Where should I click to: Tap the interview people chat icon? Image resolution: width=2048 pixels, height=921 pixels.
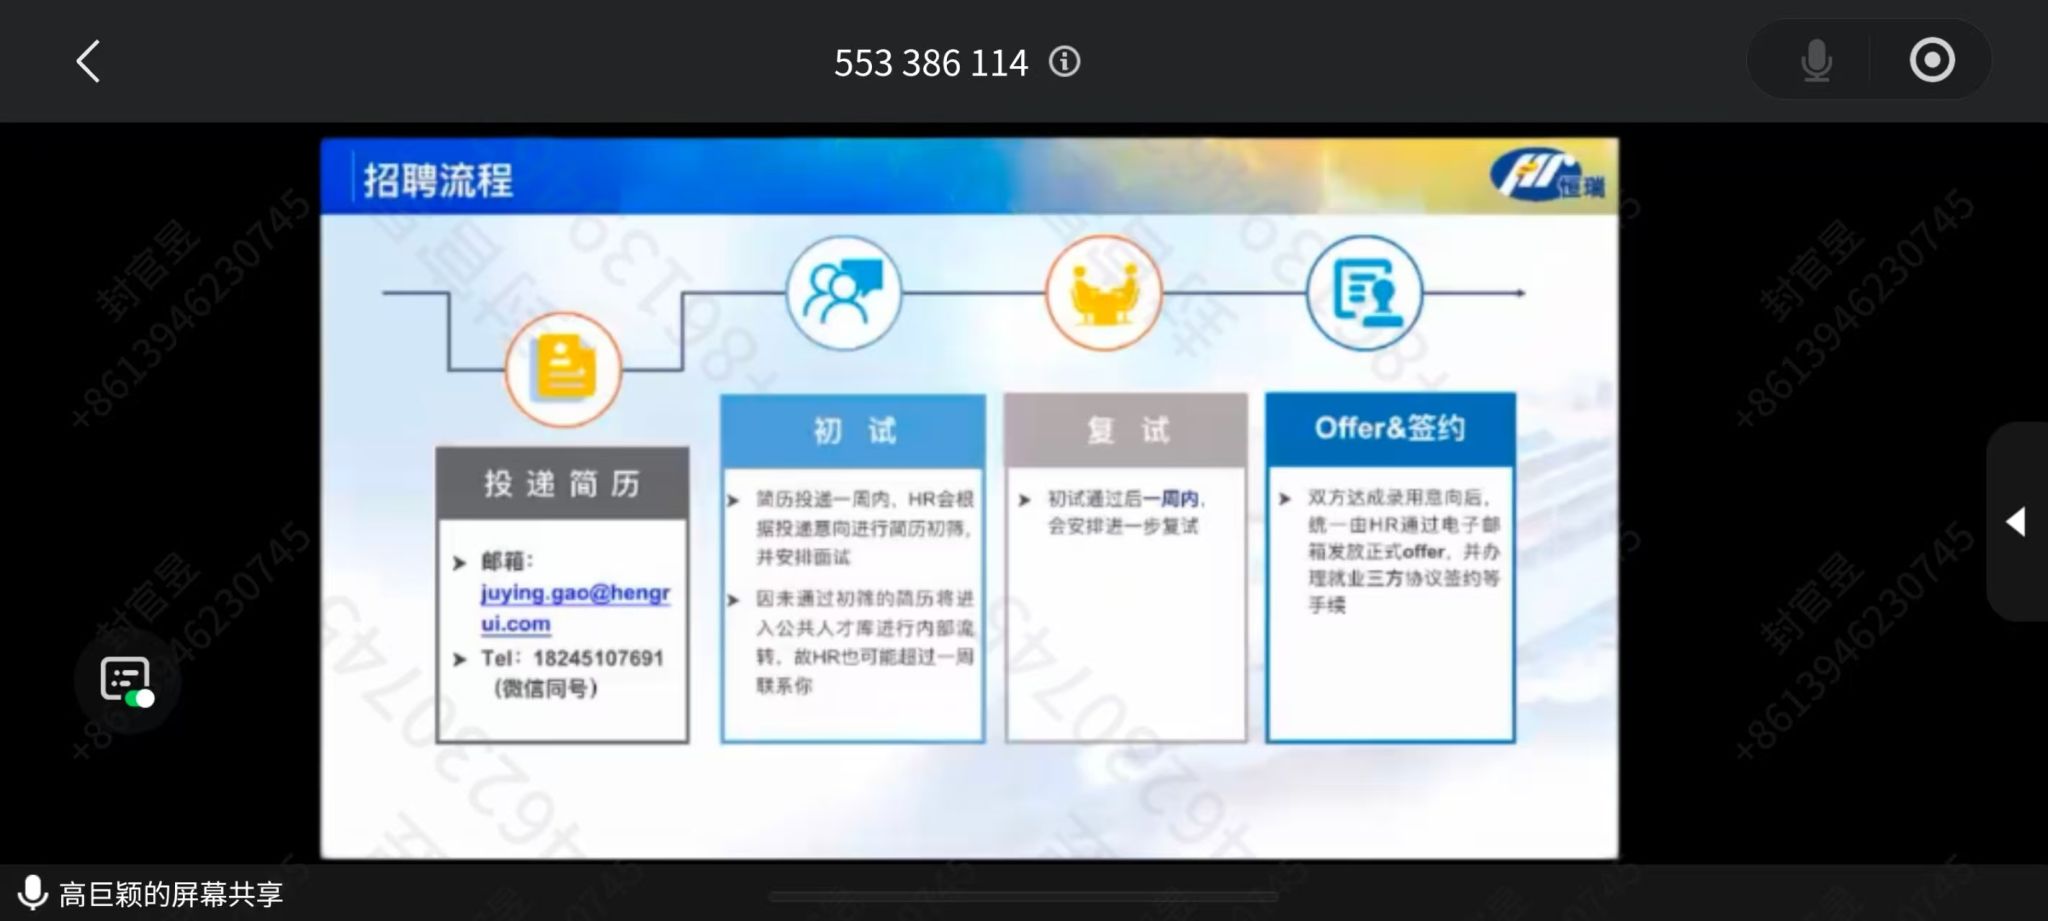pos(844,292)
